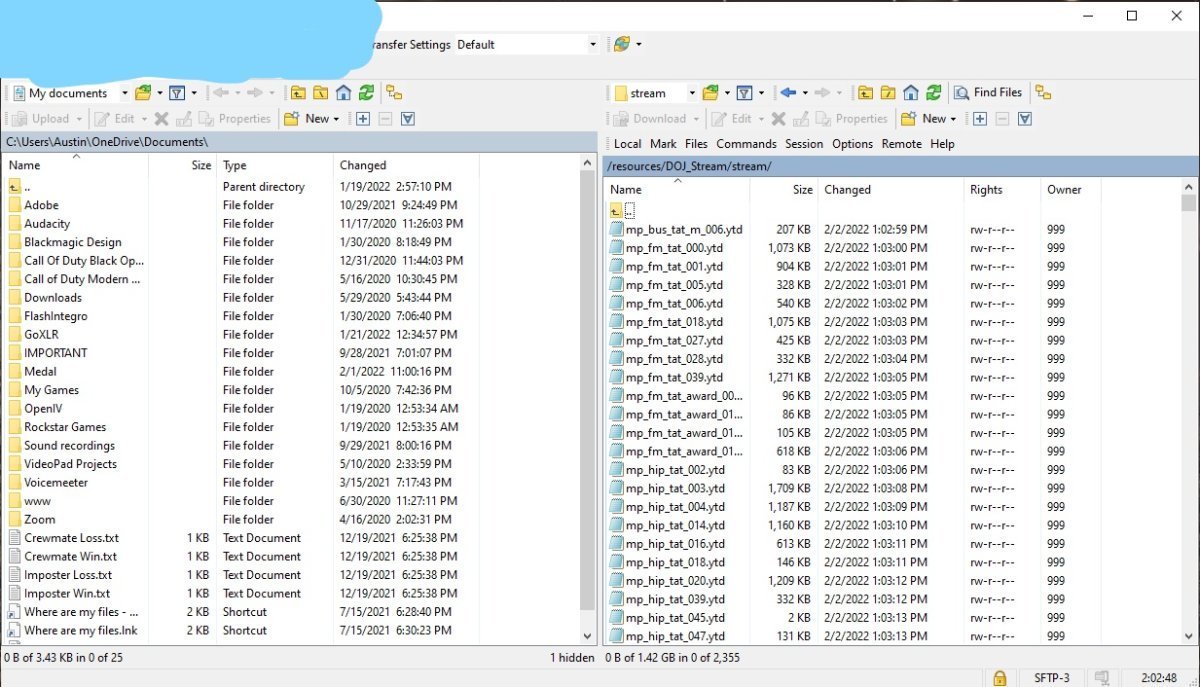
Task: Sort remote files by Size column
Action: coord(802,190)
